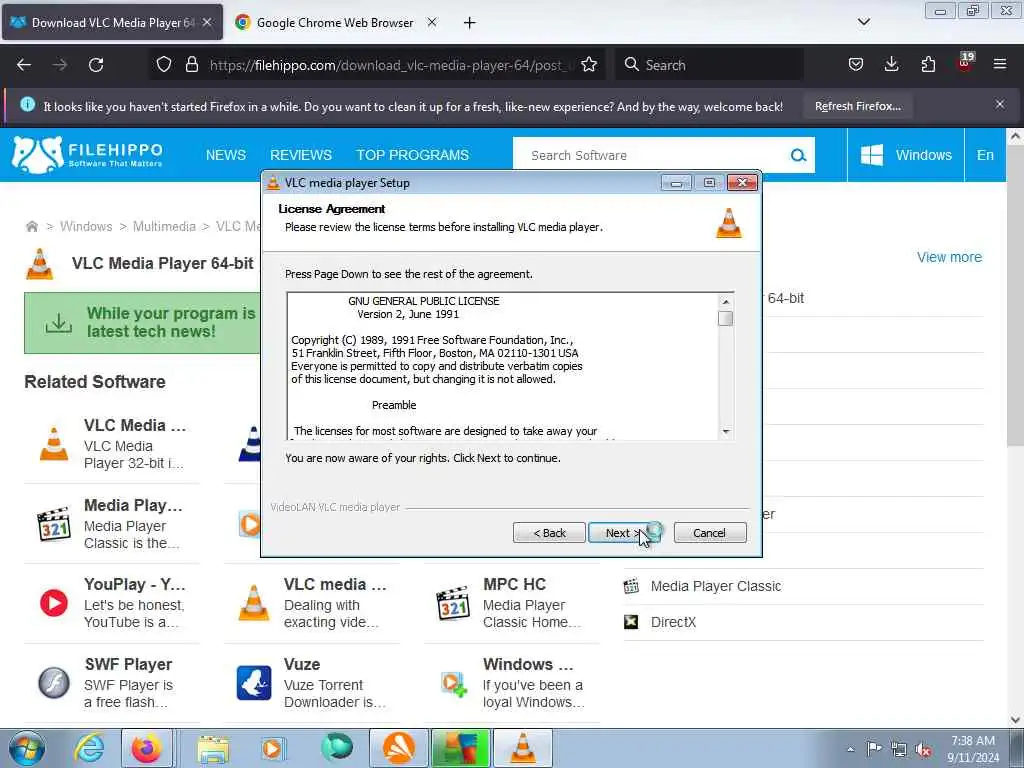Open the Vuze Torrent Downloader icon
The width and height of the screenshot is (1024, 768).
[253, 683]
